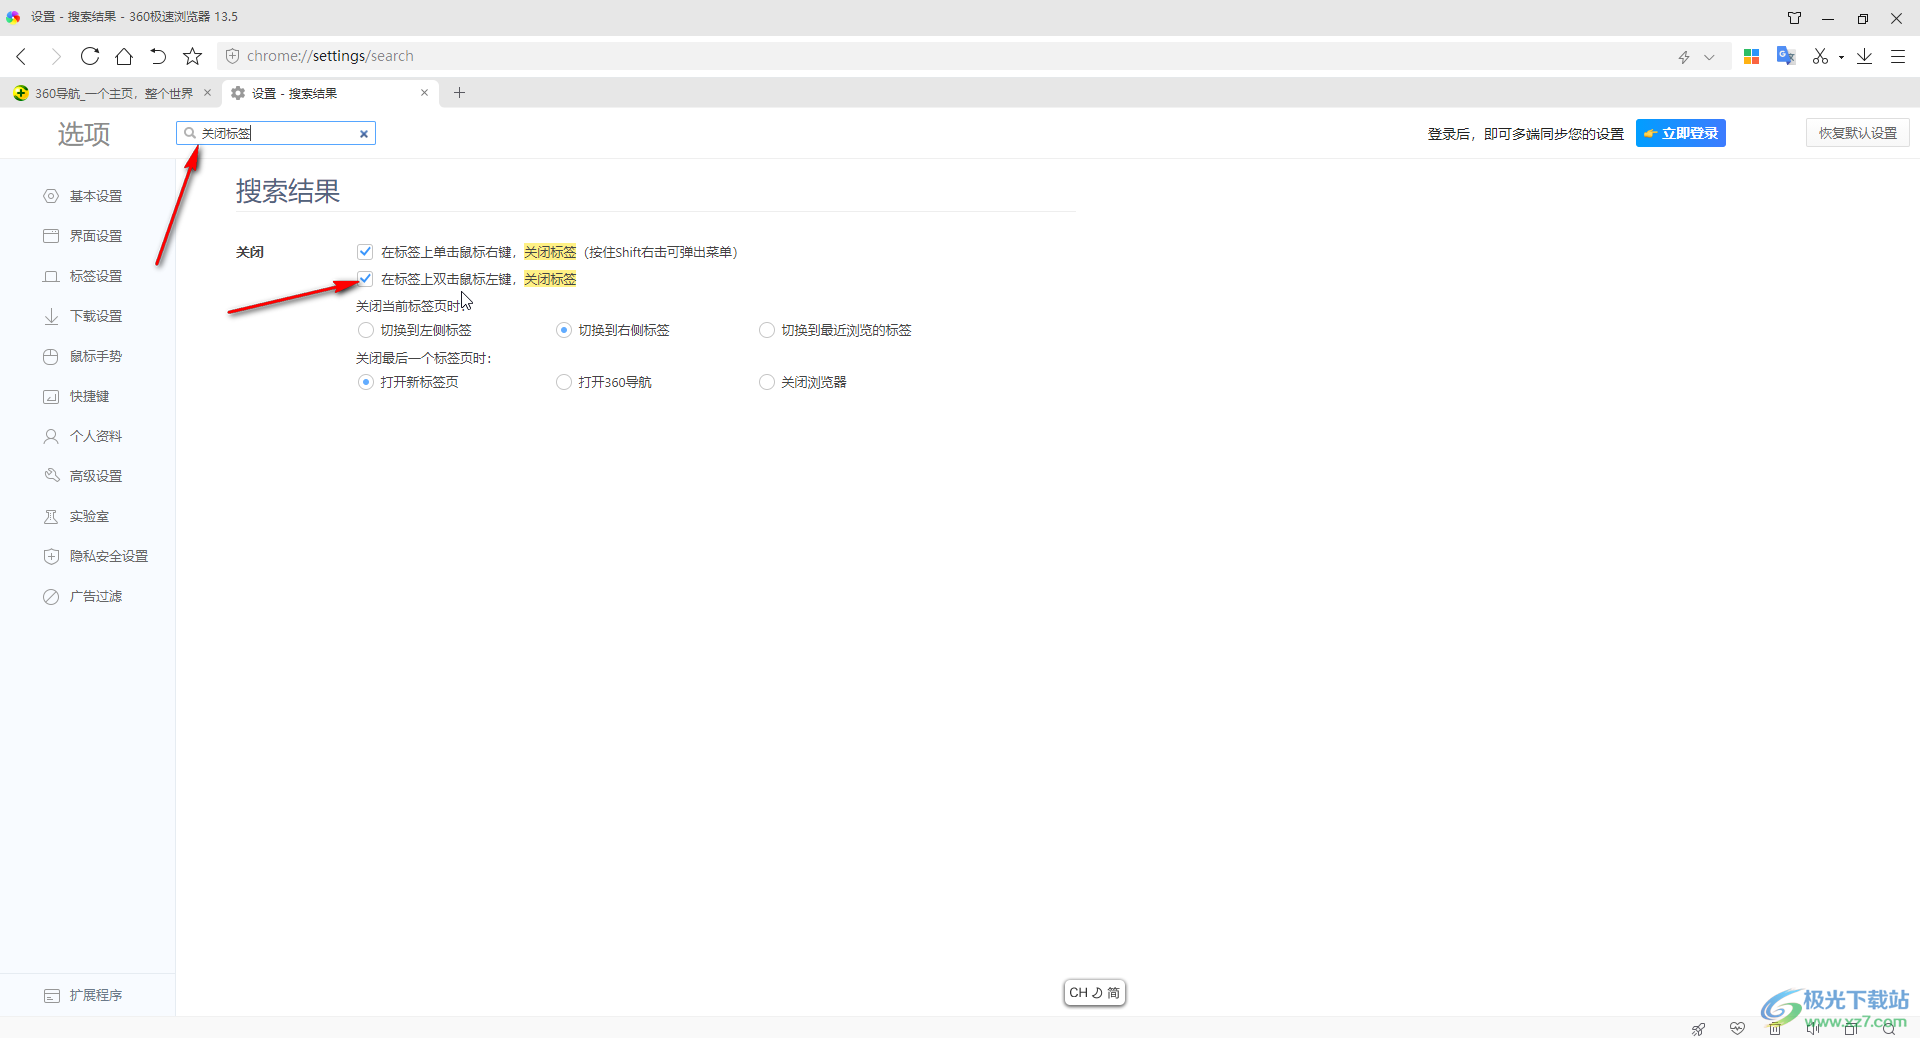The height and width of the screenshot is (1038, 1920).
Task: Select 打开360导航 radio option
Action: tap(564, 382)
